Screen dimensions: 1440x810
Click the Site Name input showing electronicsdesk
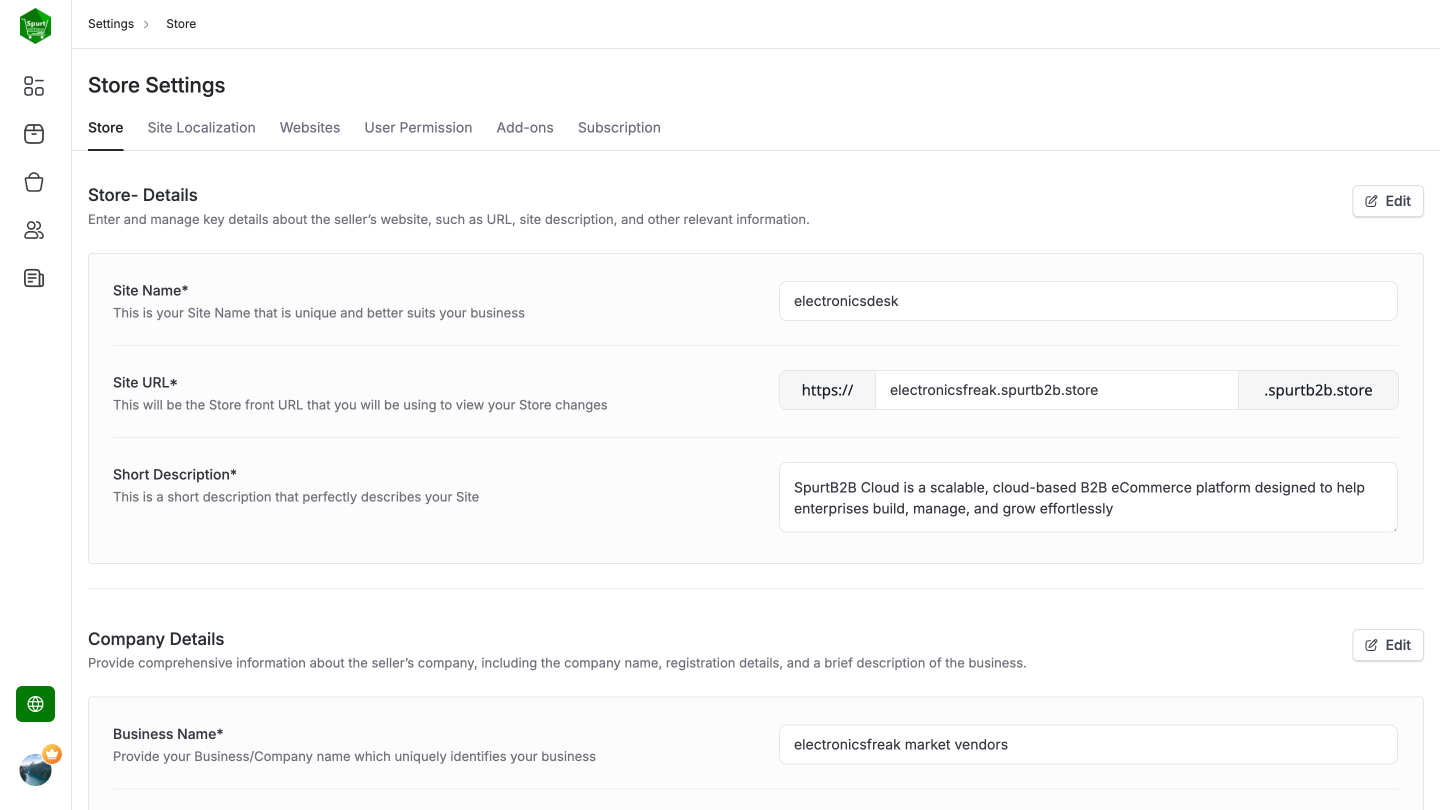[x=1088, y=301]
